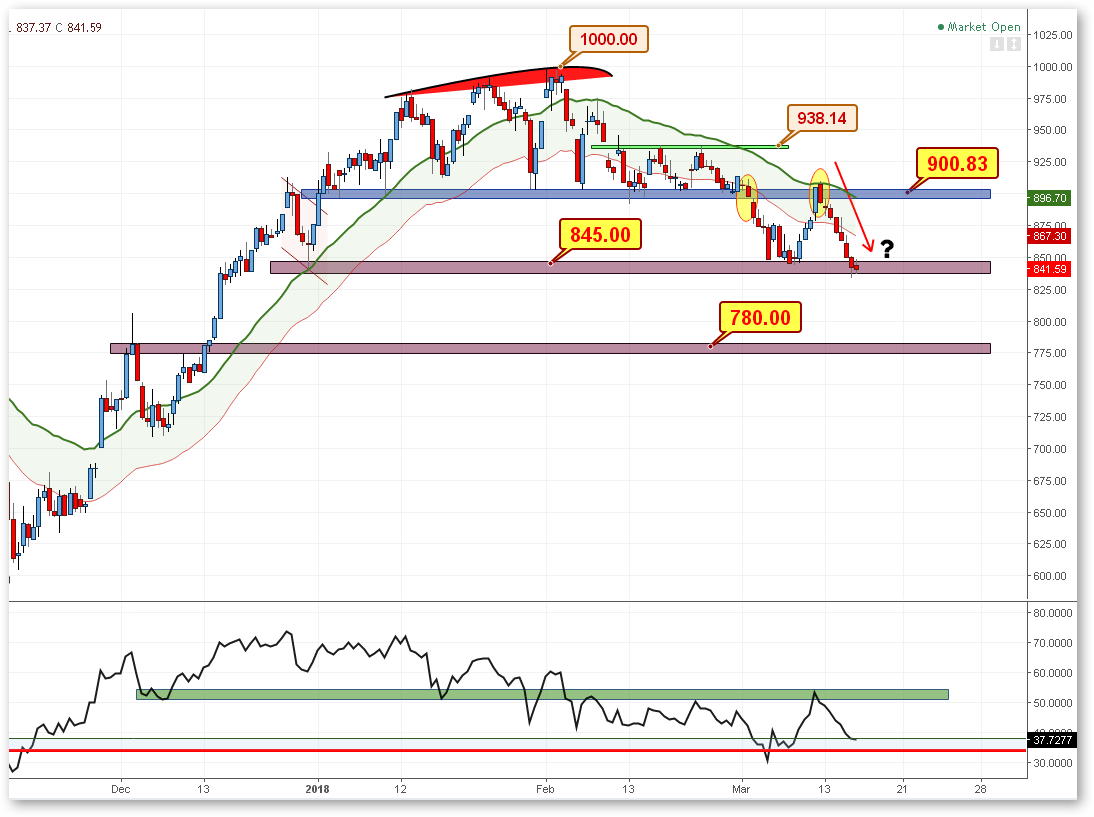Click the 2018 date label on time axis
Screen dimensions: 1094x817
pos(317,787)
